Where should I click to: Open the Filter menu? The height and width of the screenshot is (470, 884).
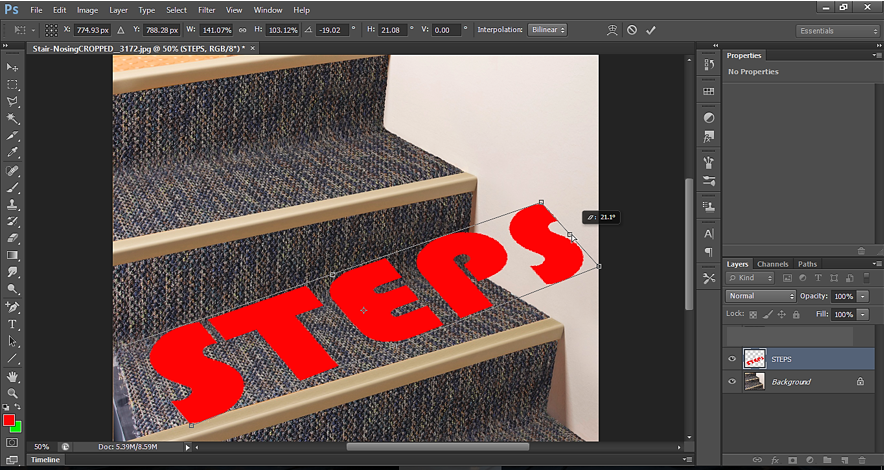tap(206, 10)
